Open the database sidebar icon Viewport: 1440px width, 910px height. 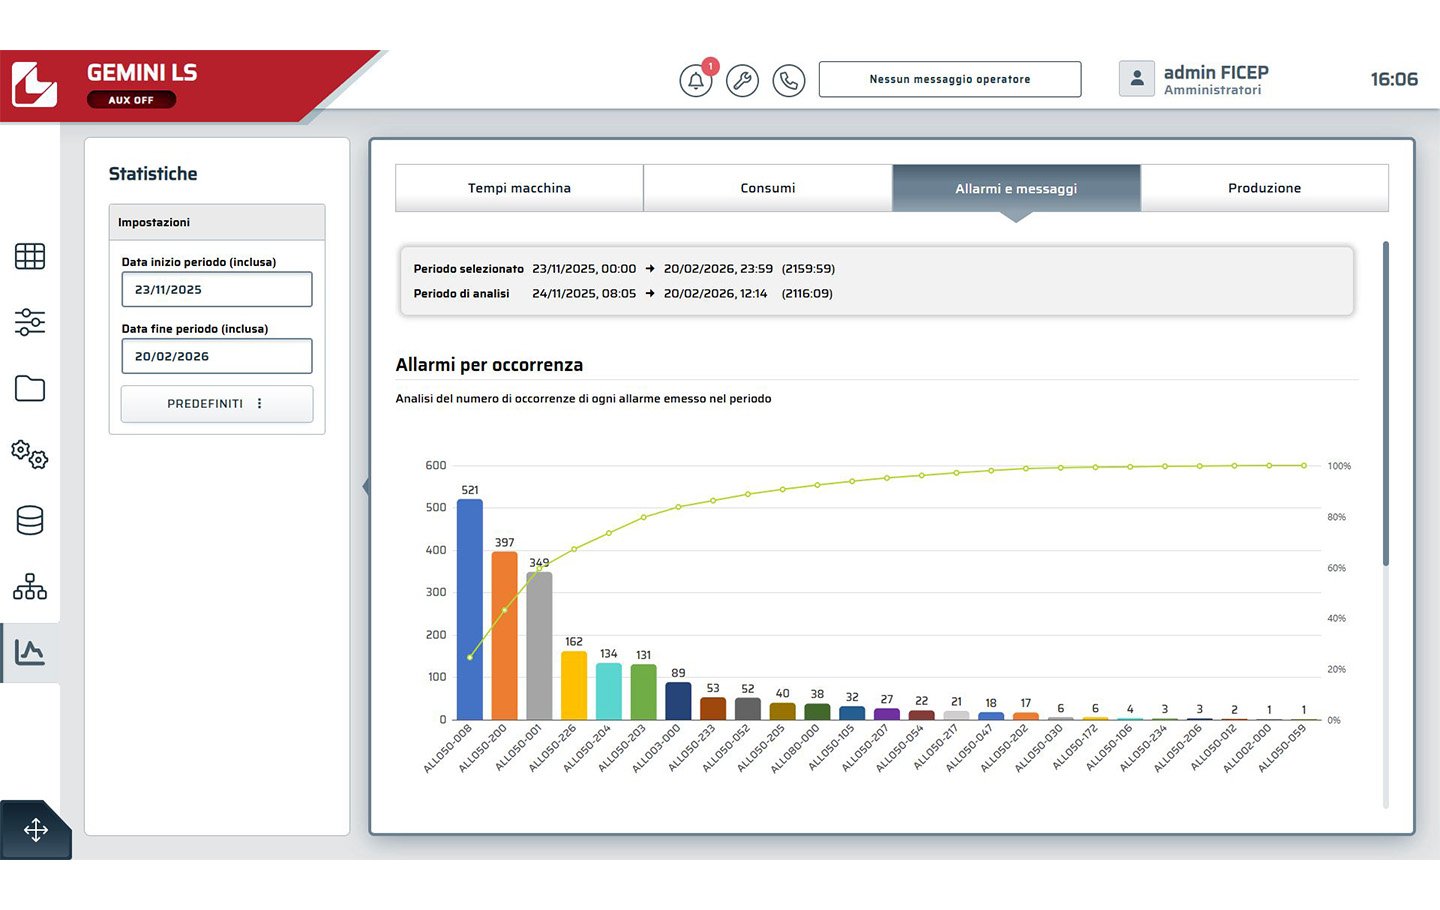(30, 520)
